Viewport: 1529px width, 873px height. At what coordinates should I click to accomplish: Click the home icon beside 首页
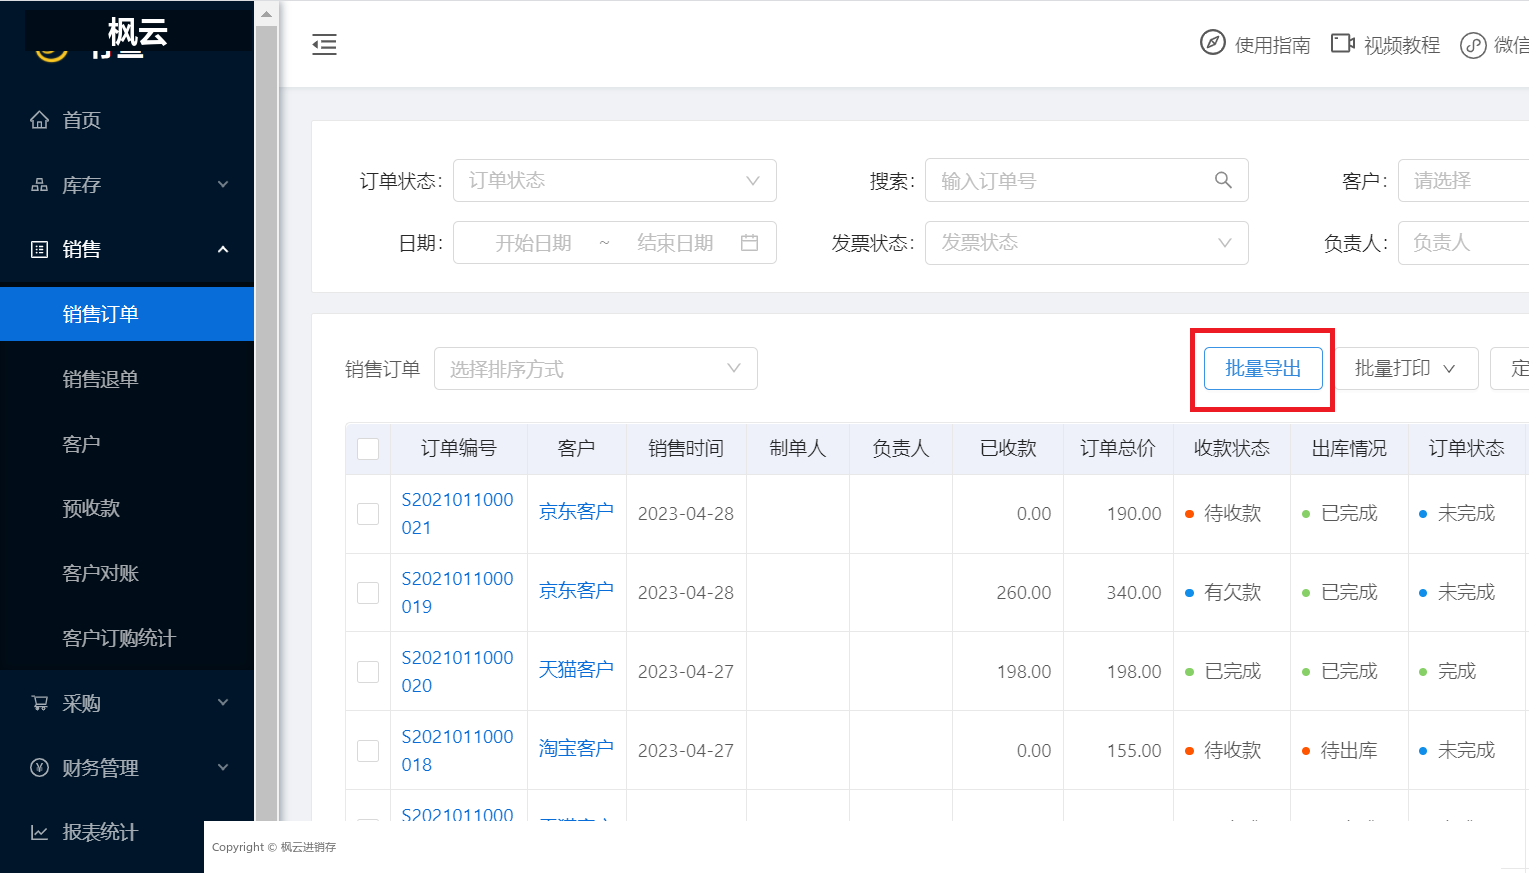39,120
